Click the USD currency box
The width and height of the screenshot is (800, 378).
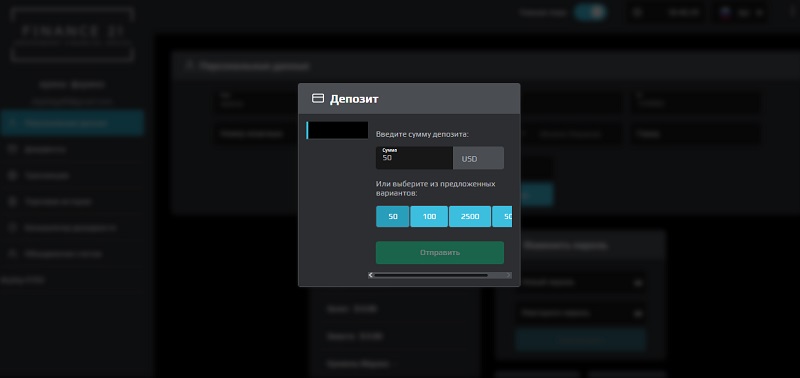pos(479,158)
